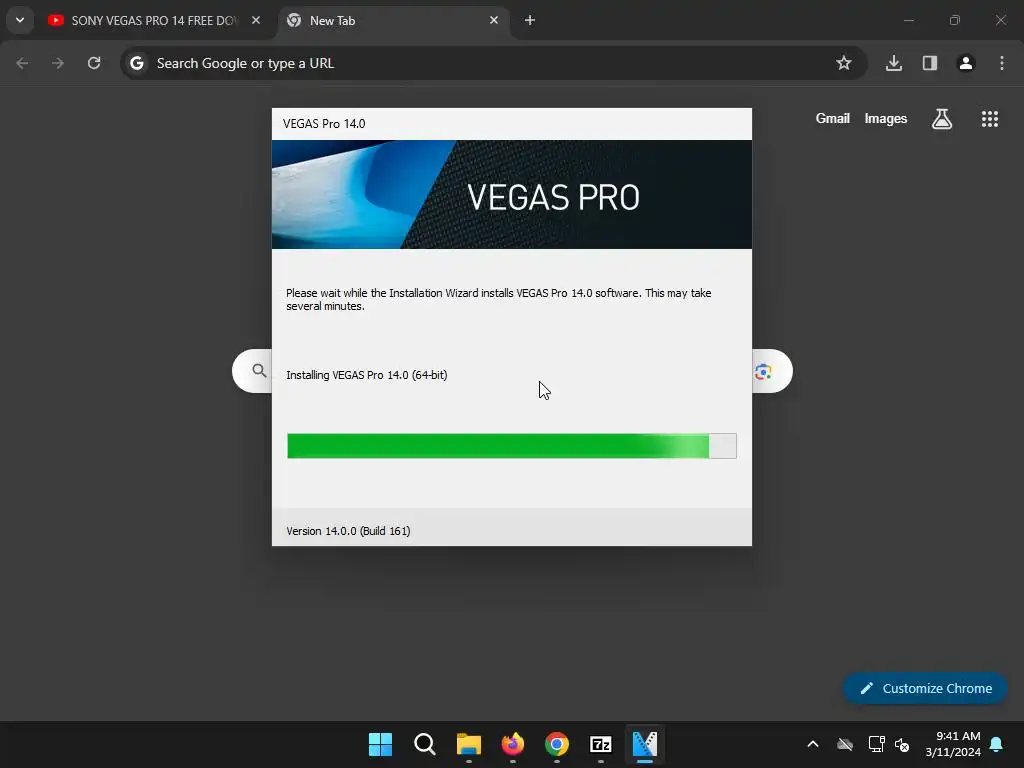Image resolution: width=1024 pixels, height=768 pixels.
Task: Open the tab search dropdown arrow
Action: click(20, 20)
